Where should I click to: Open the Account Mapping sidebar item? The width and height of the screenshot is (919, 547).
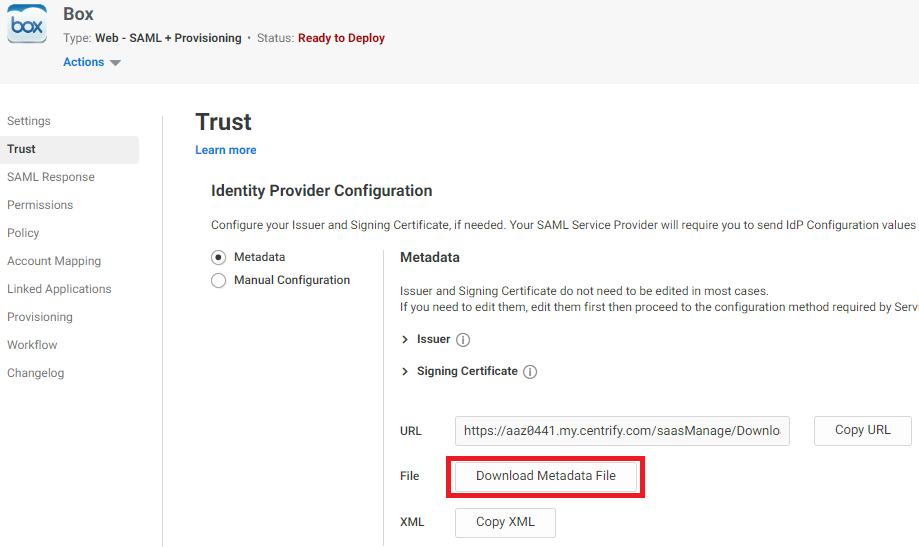point(54,261)
